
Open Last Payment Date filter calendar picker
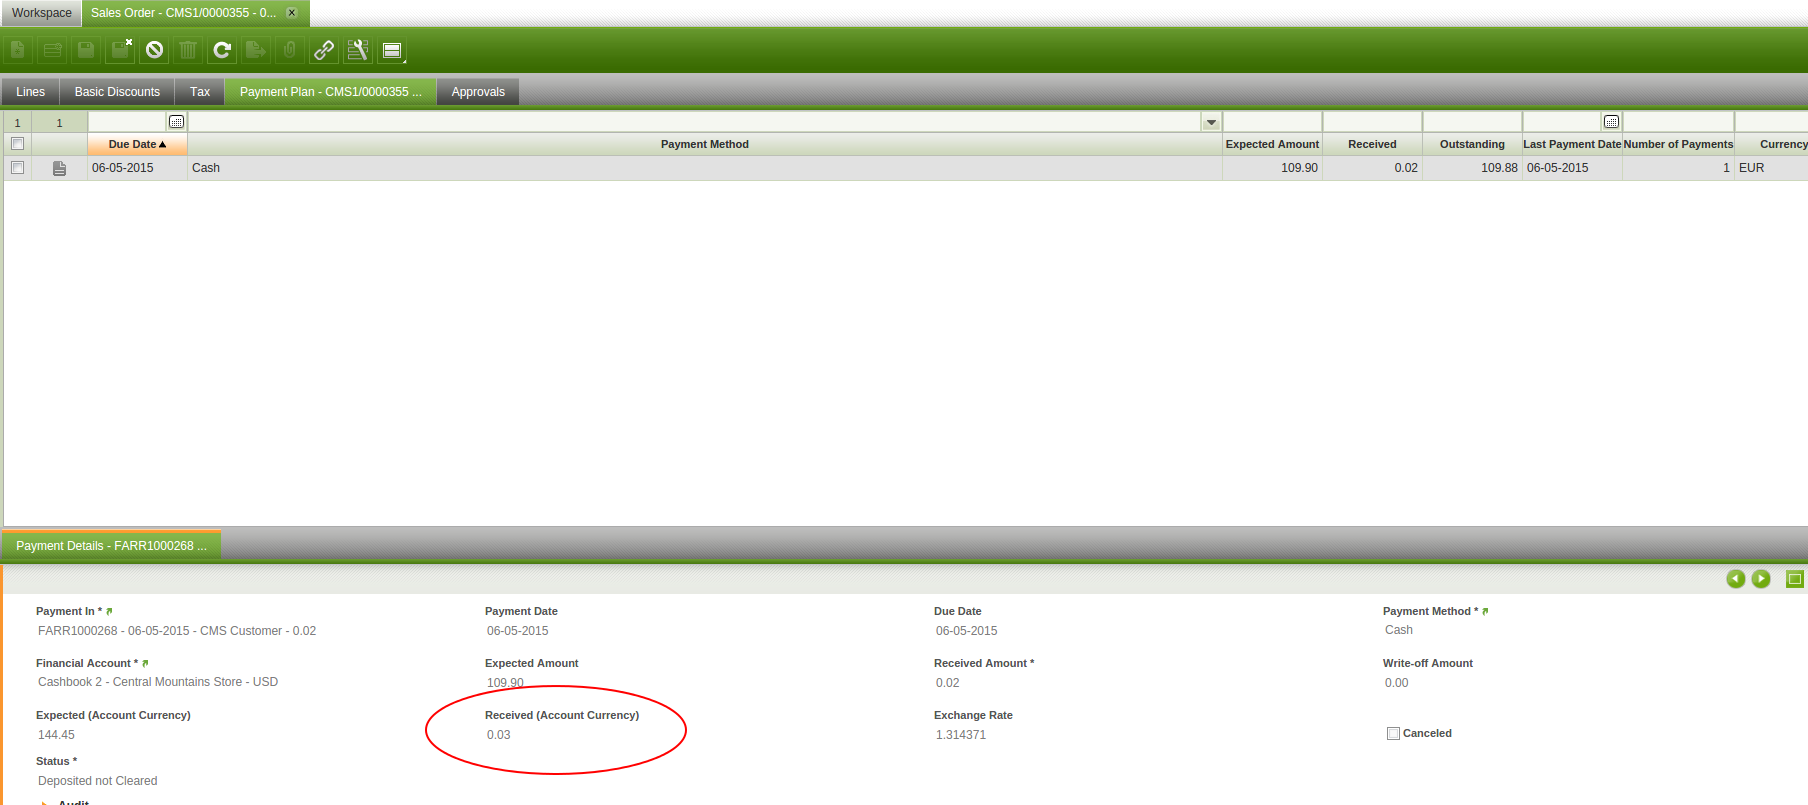1611,122
